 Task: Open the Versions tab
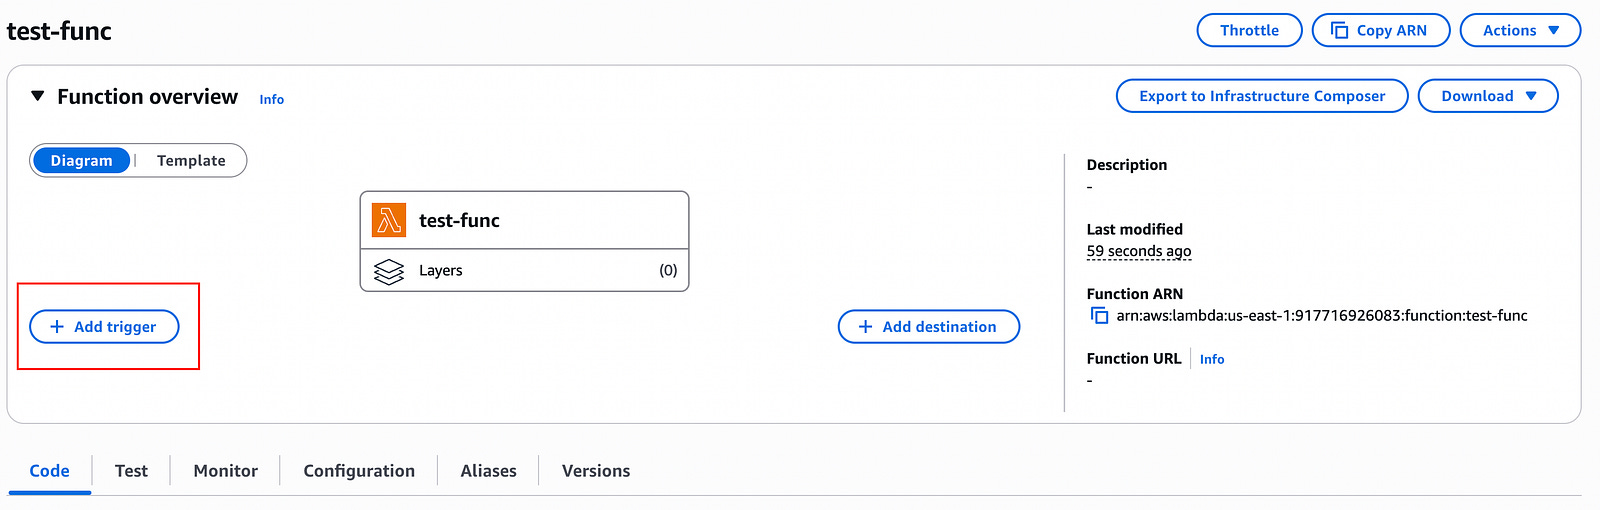point(596,471)
